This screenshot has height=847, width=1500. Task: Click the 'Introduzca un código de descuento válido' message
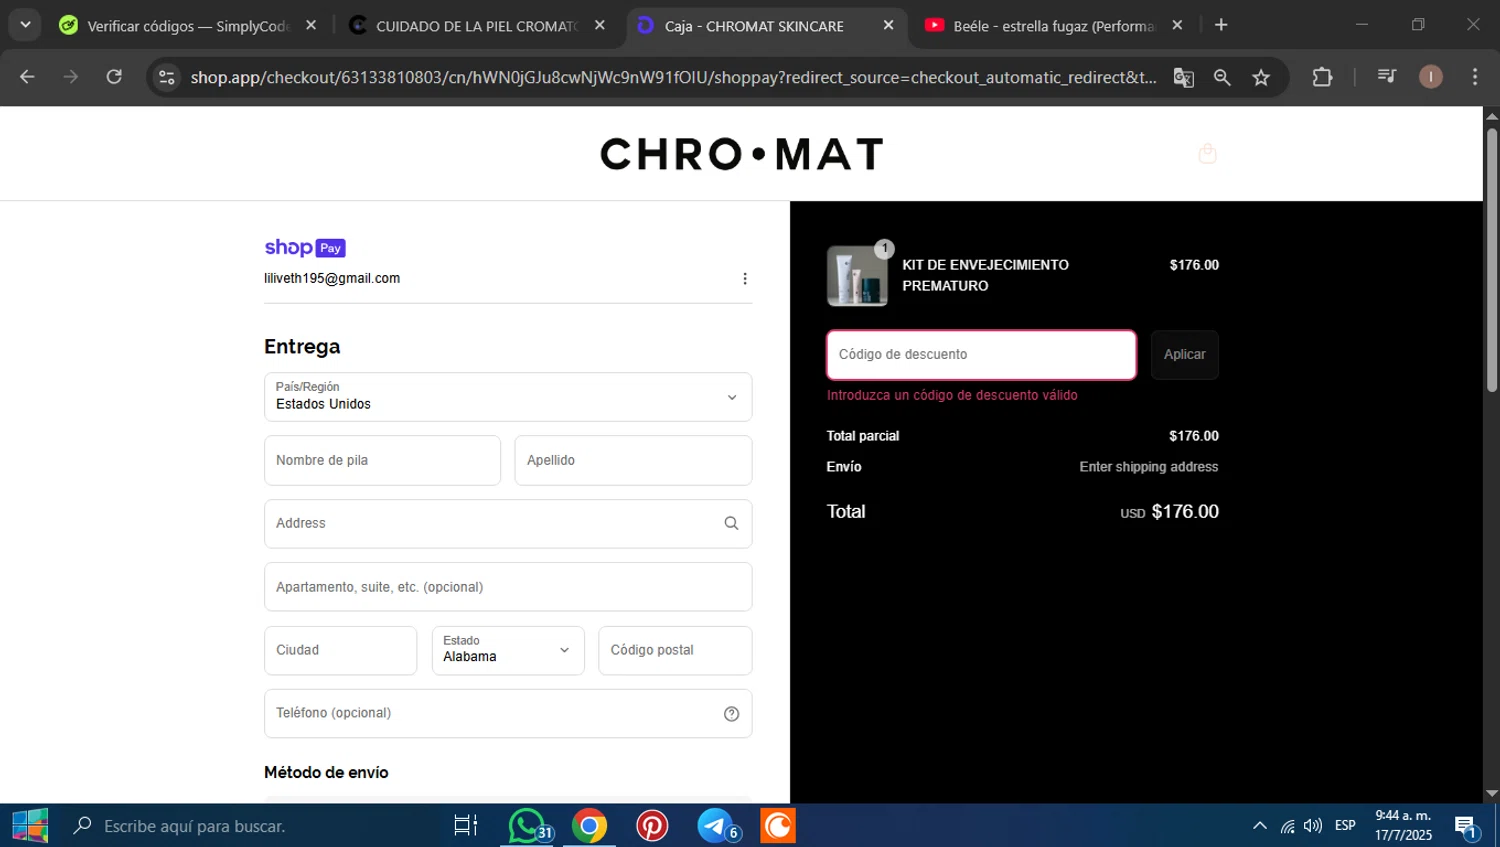[952, 395]
